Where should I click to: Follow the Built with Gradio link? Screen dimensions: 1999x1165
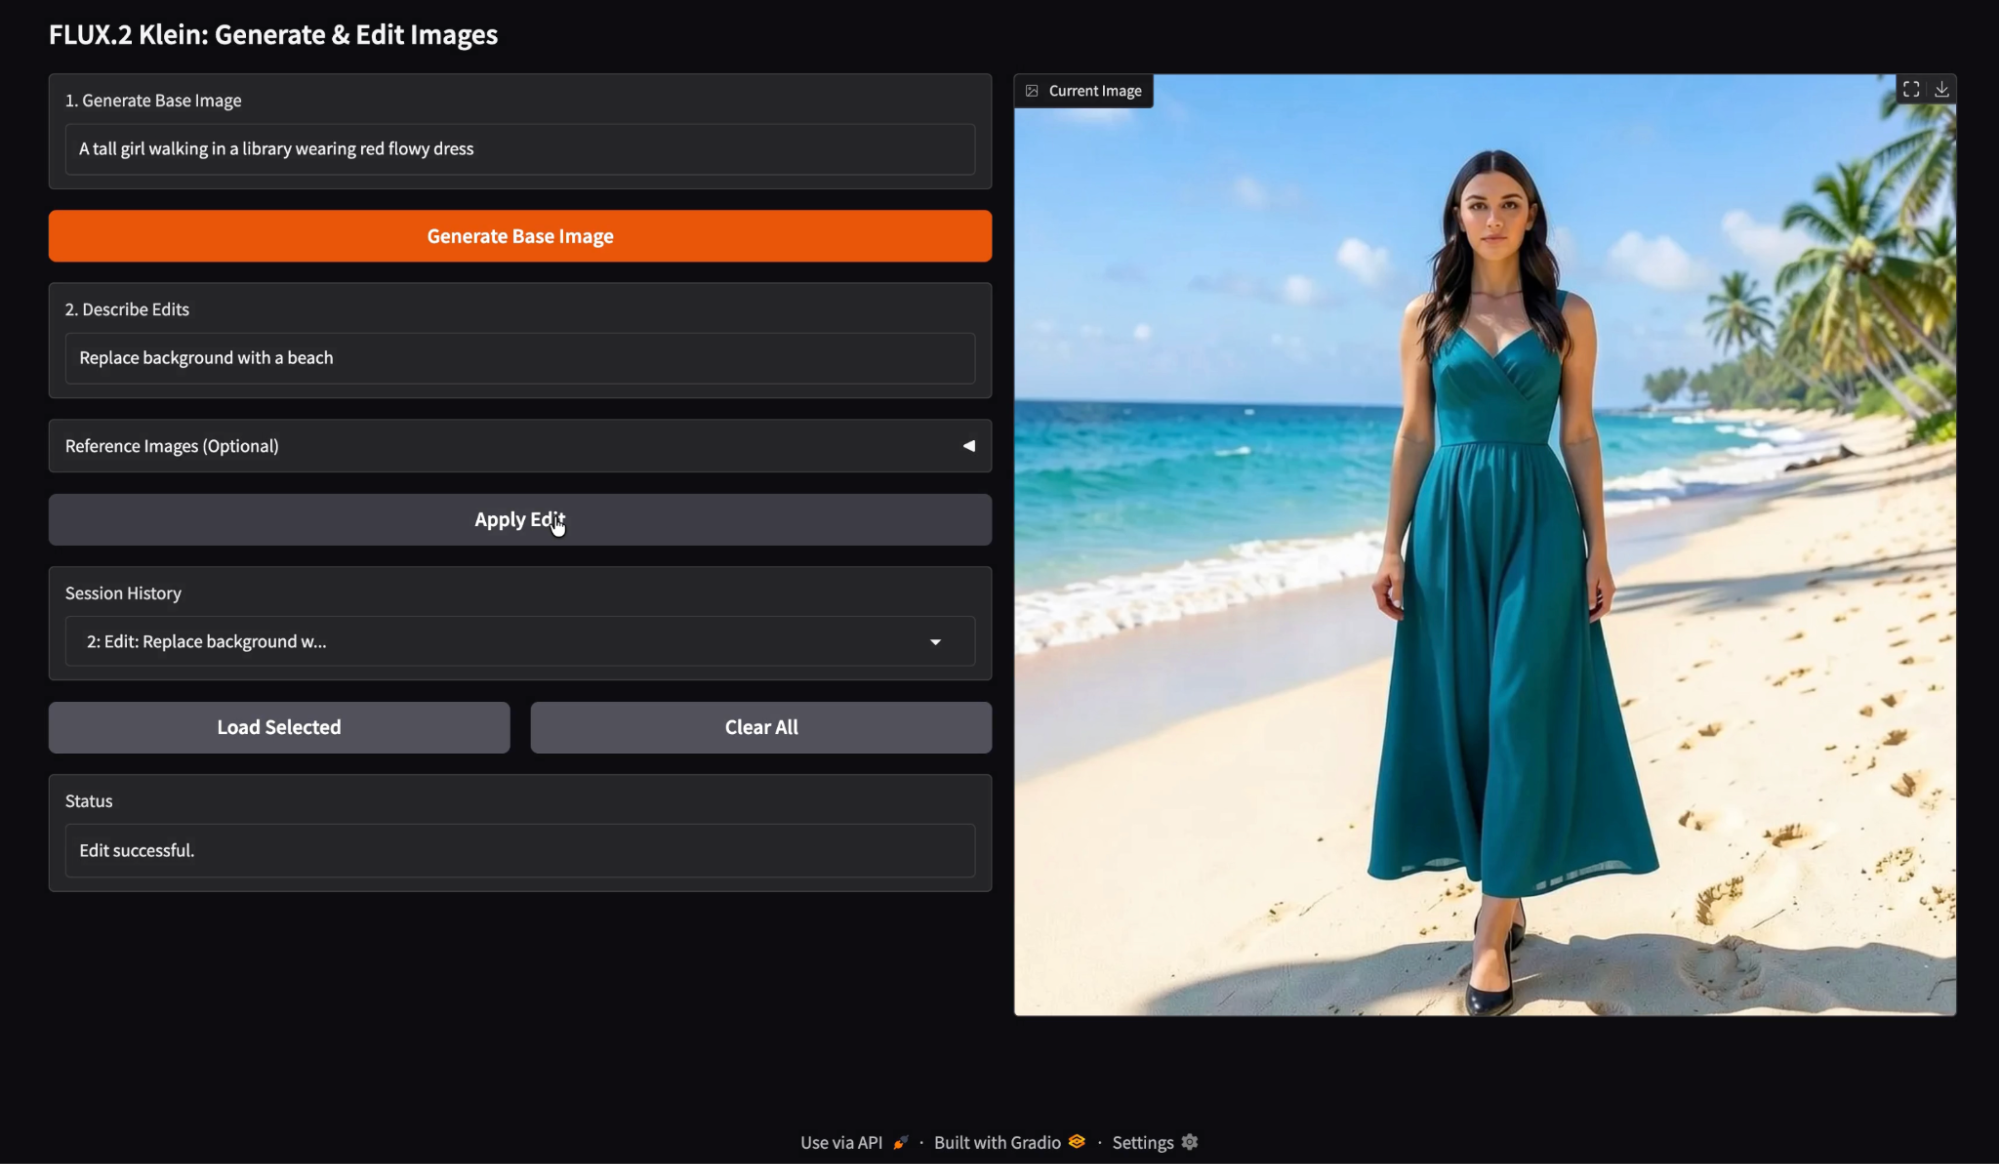(996, 1142)
